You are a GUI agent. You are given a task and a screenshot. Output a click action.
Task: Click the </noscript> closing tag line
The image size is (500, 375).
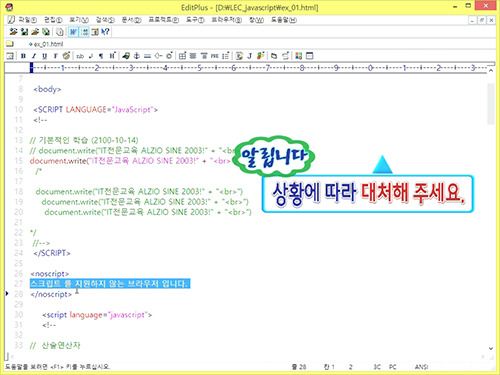pyautogui.click(x=51, y=294)
